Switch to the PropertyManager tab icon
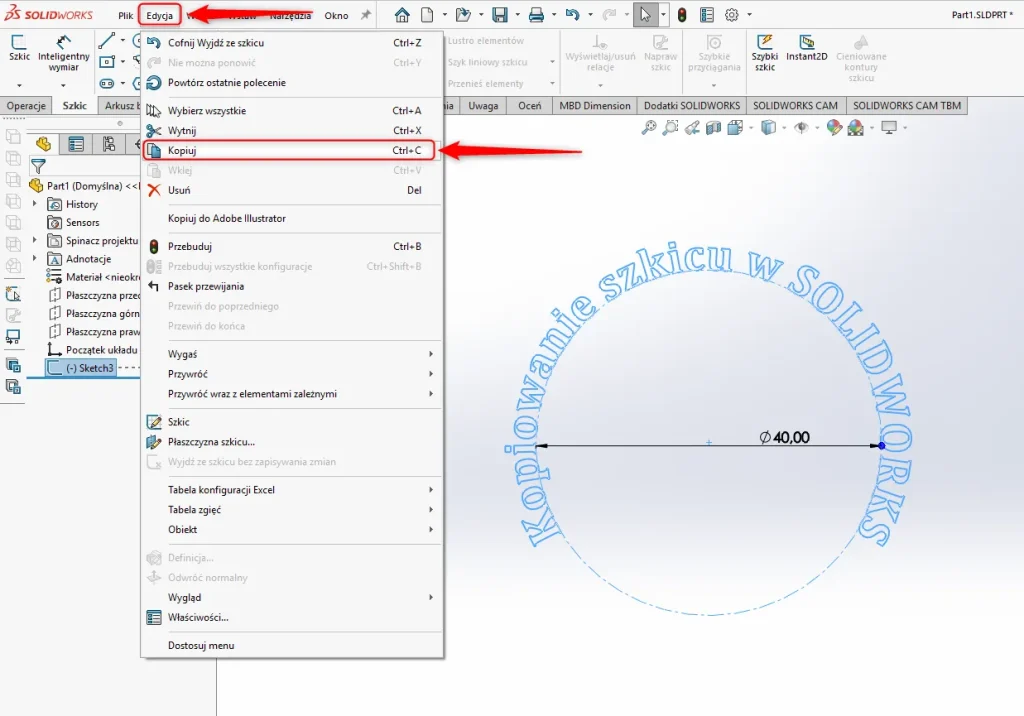 point(76,144)
